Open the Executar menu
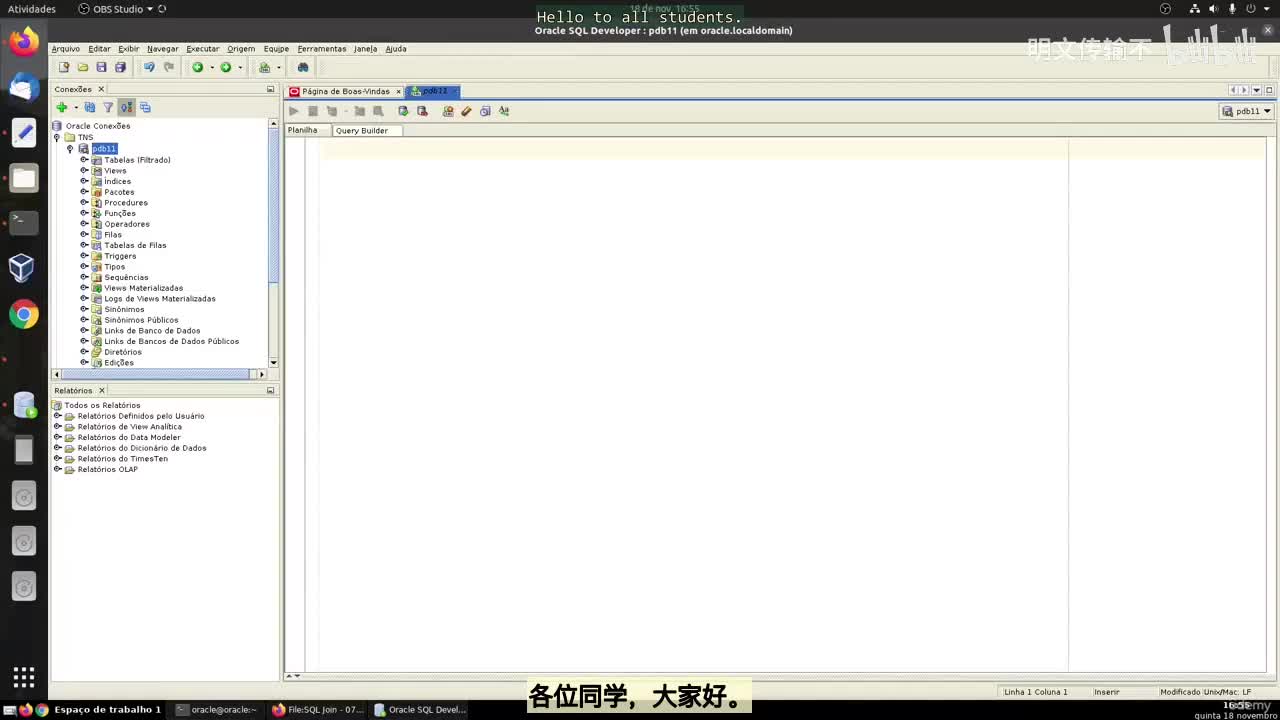This screenshot has height=720, width=1280. coord(202,48)
